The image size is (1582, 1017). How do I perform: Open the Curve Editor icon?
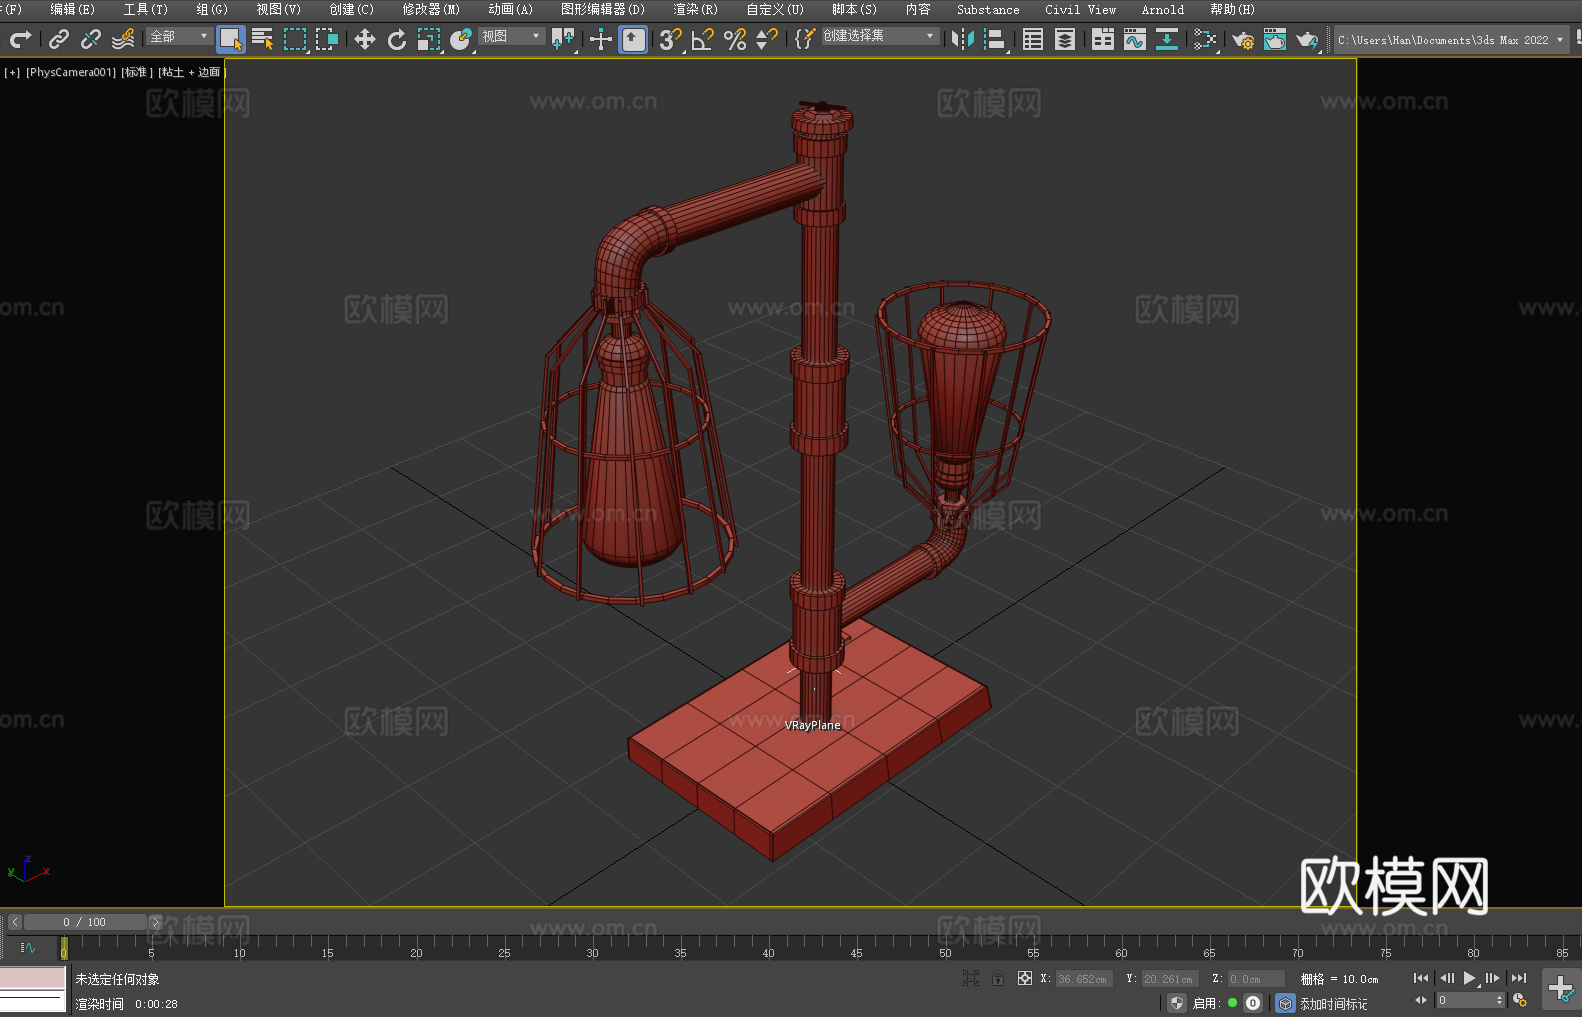(x=1134, y=39)
